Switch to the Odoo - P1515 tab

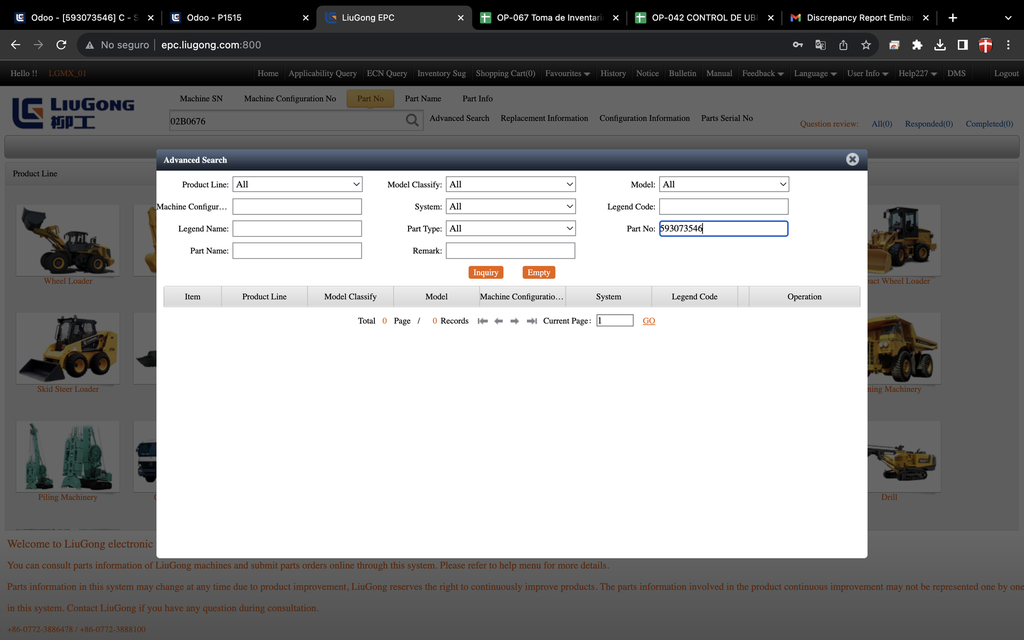[x=240, y=18]
